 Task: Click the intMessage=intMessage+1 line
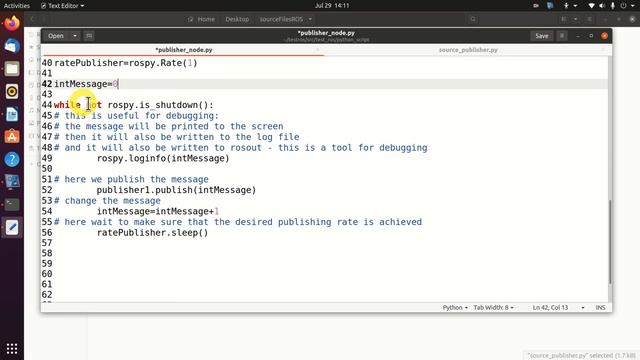coord(158,211)
